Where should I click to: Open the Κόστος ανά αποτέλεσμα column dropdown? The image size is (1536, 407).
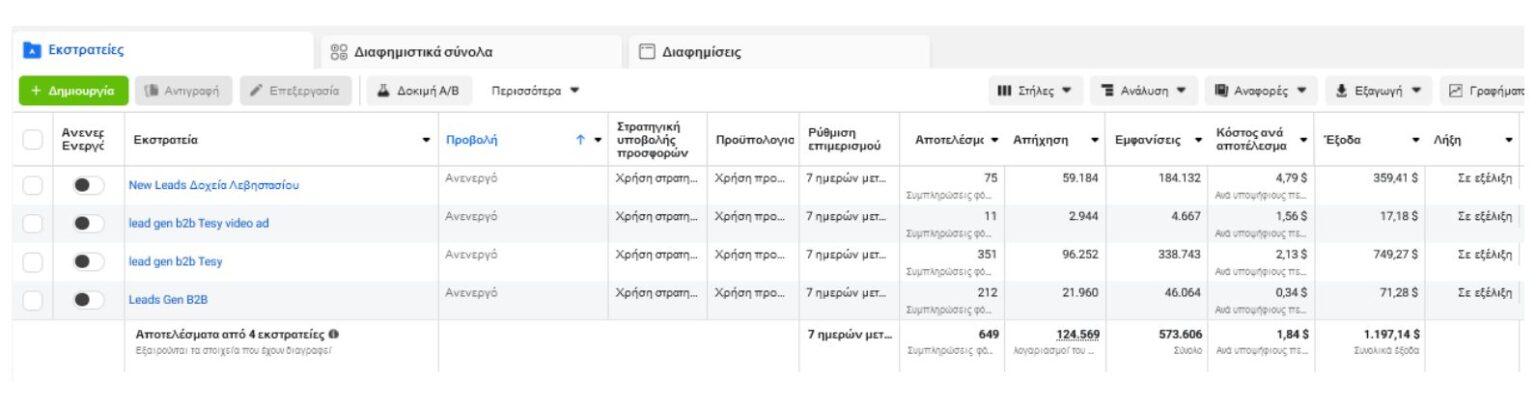click(x=1303, y=141)
